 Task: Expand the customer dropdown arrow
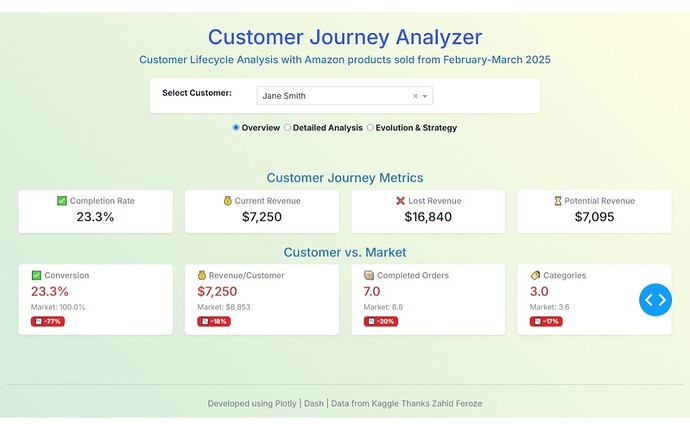point(425,97)
